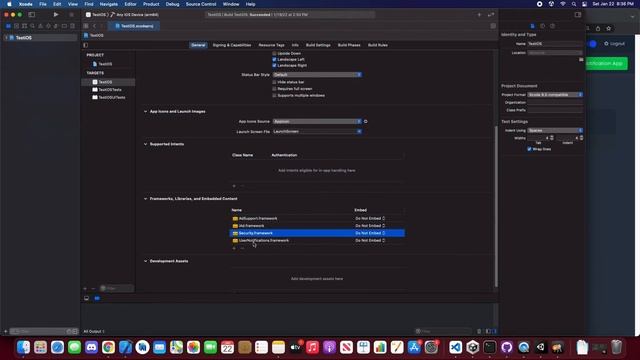The height and width of the screenshot is (360, 640).
Task: Change embed option for AdSupport.framework
Action: (370, 218)
